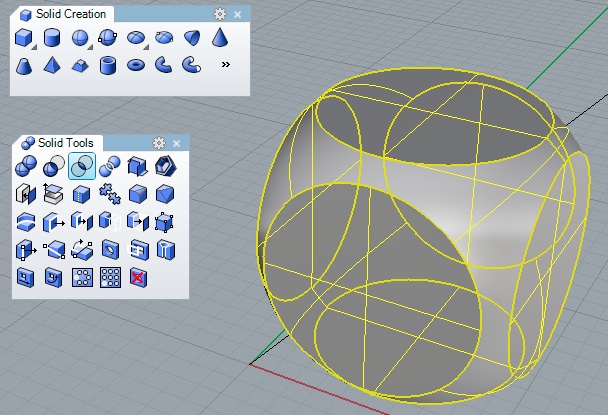Choose the Wire Cut tool

click(26, 222)
